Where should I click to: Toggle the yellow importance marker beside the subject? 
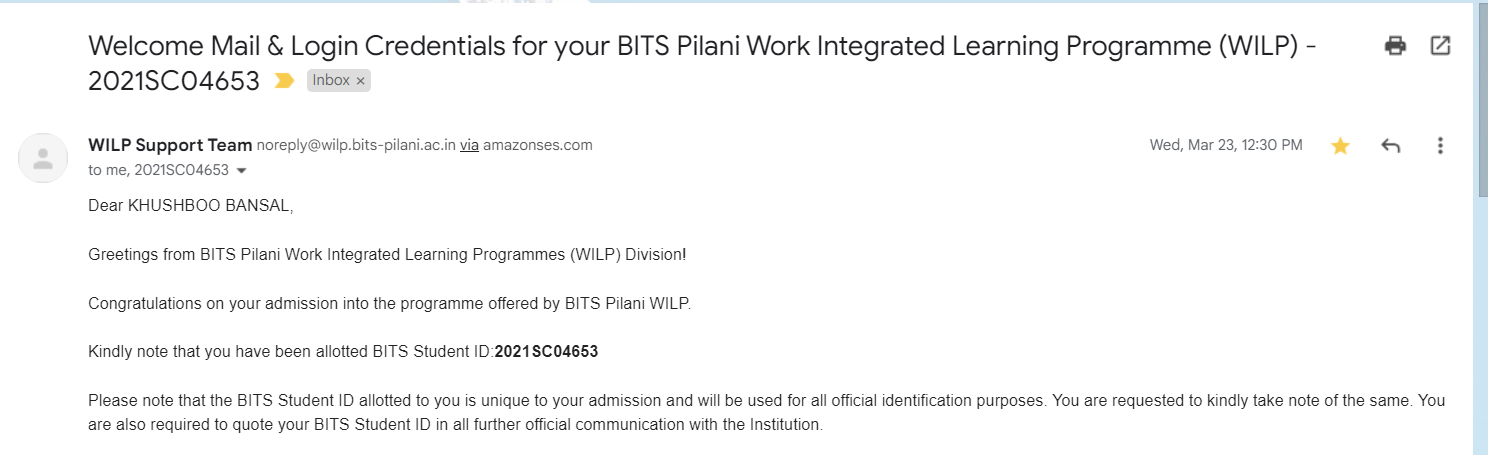pos(284,81)
